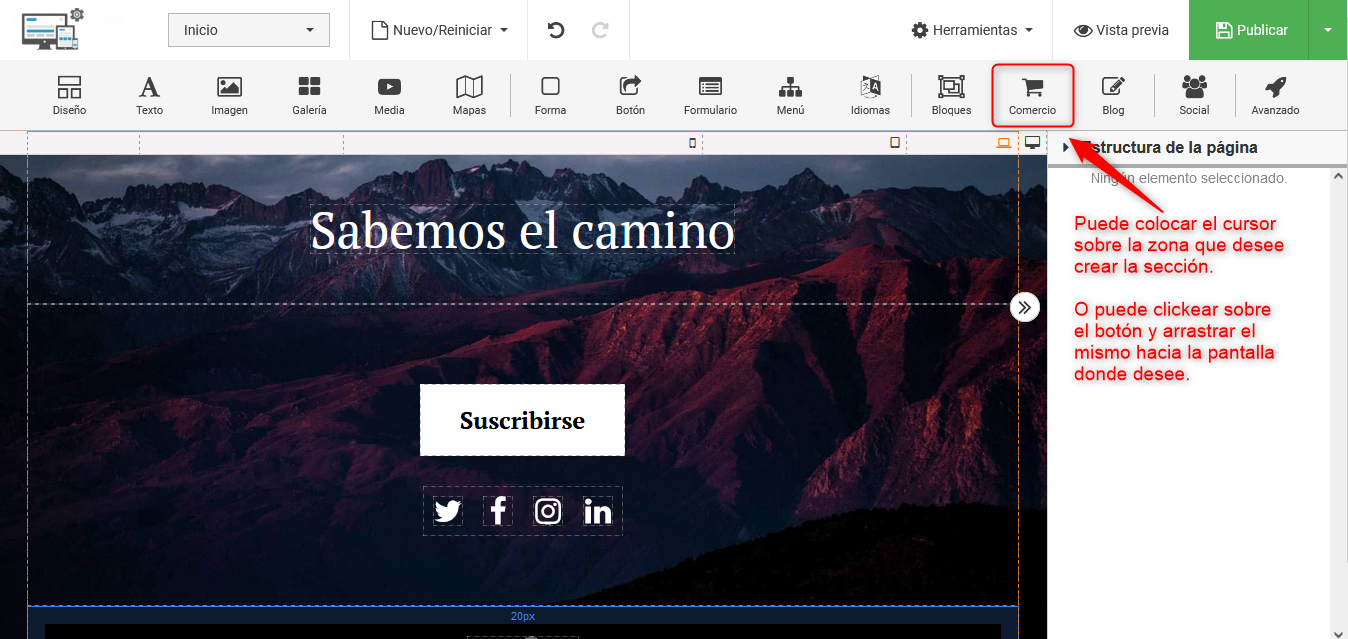Collapse the Estructura de la página panel
The width and height of the screenshot is (1348, 639).
[x=1066, y=148]
